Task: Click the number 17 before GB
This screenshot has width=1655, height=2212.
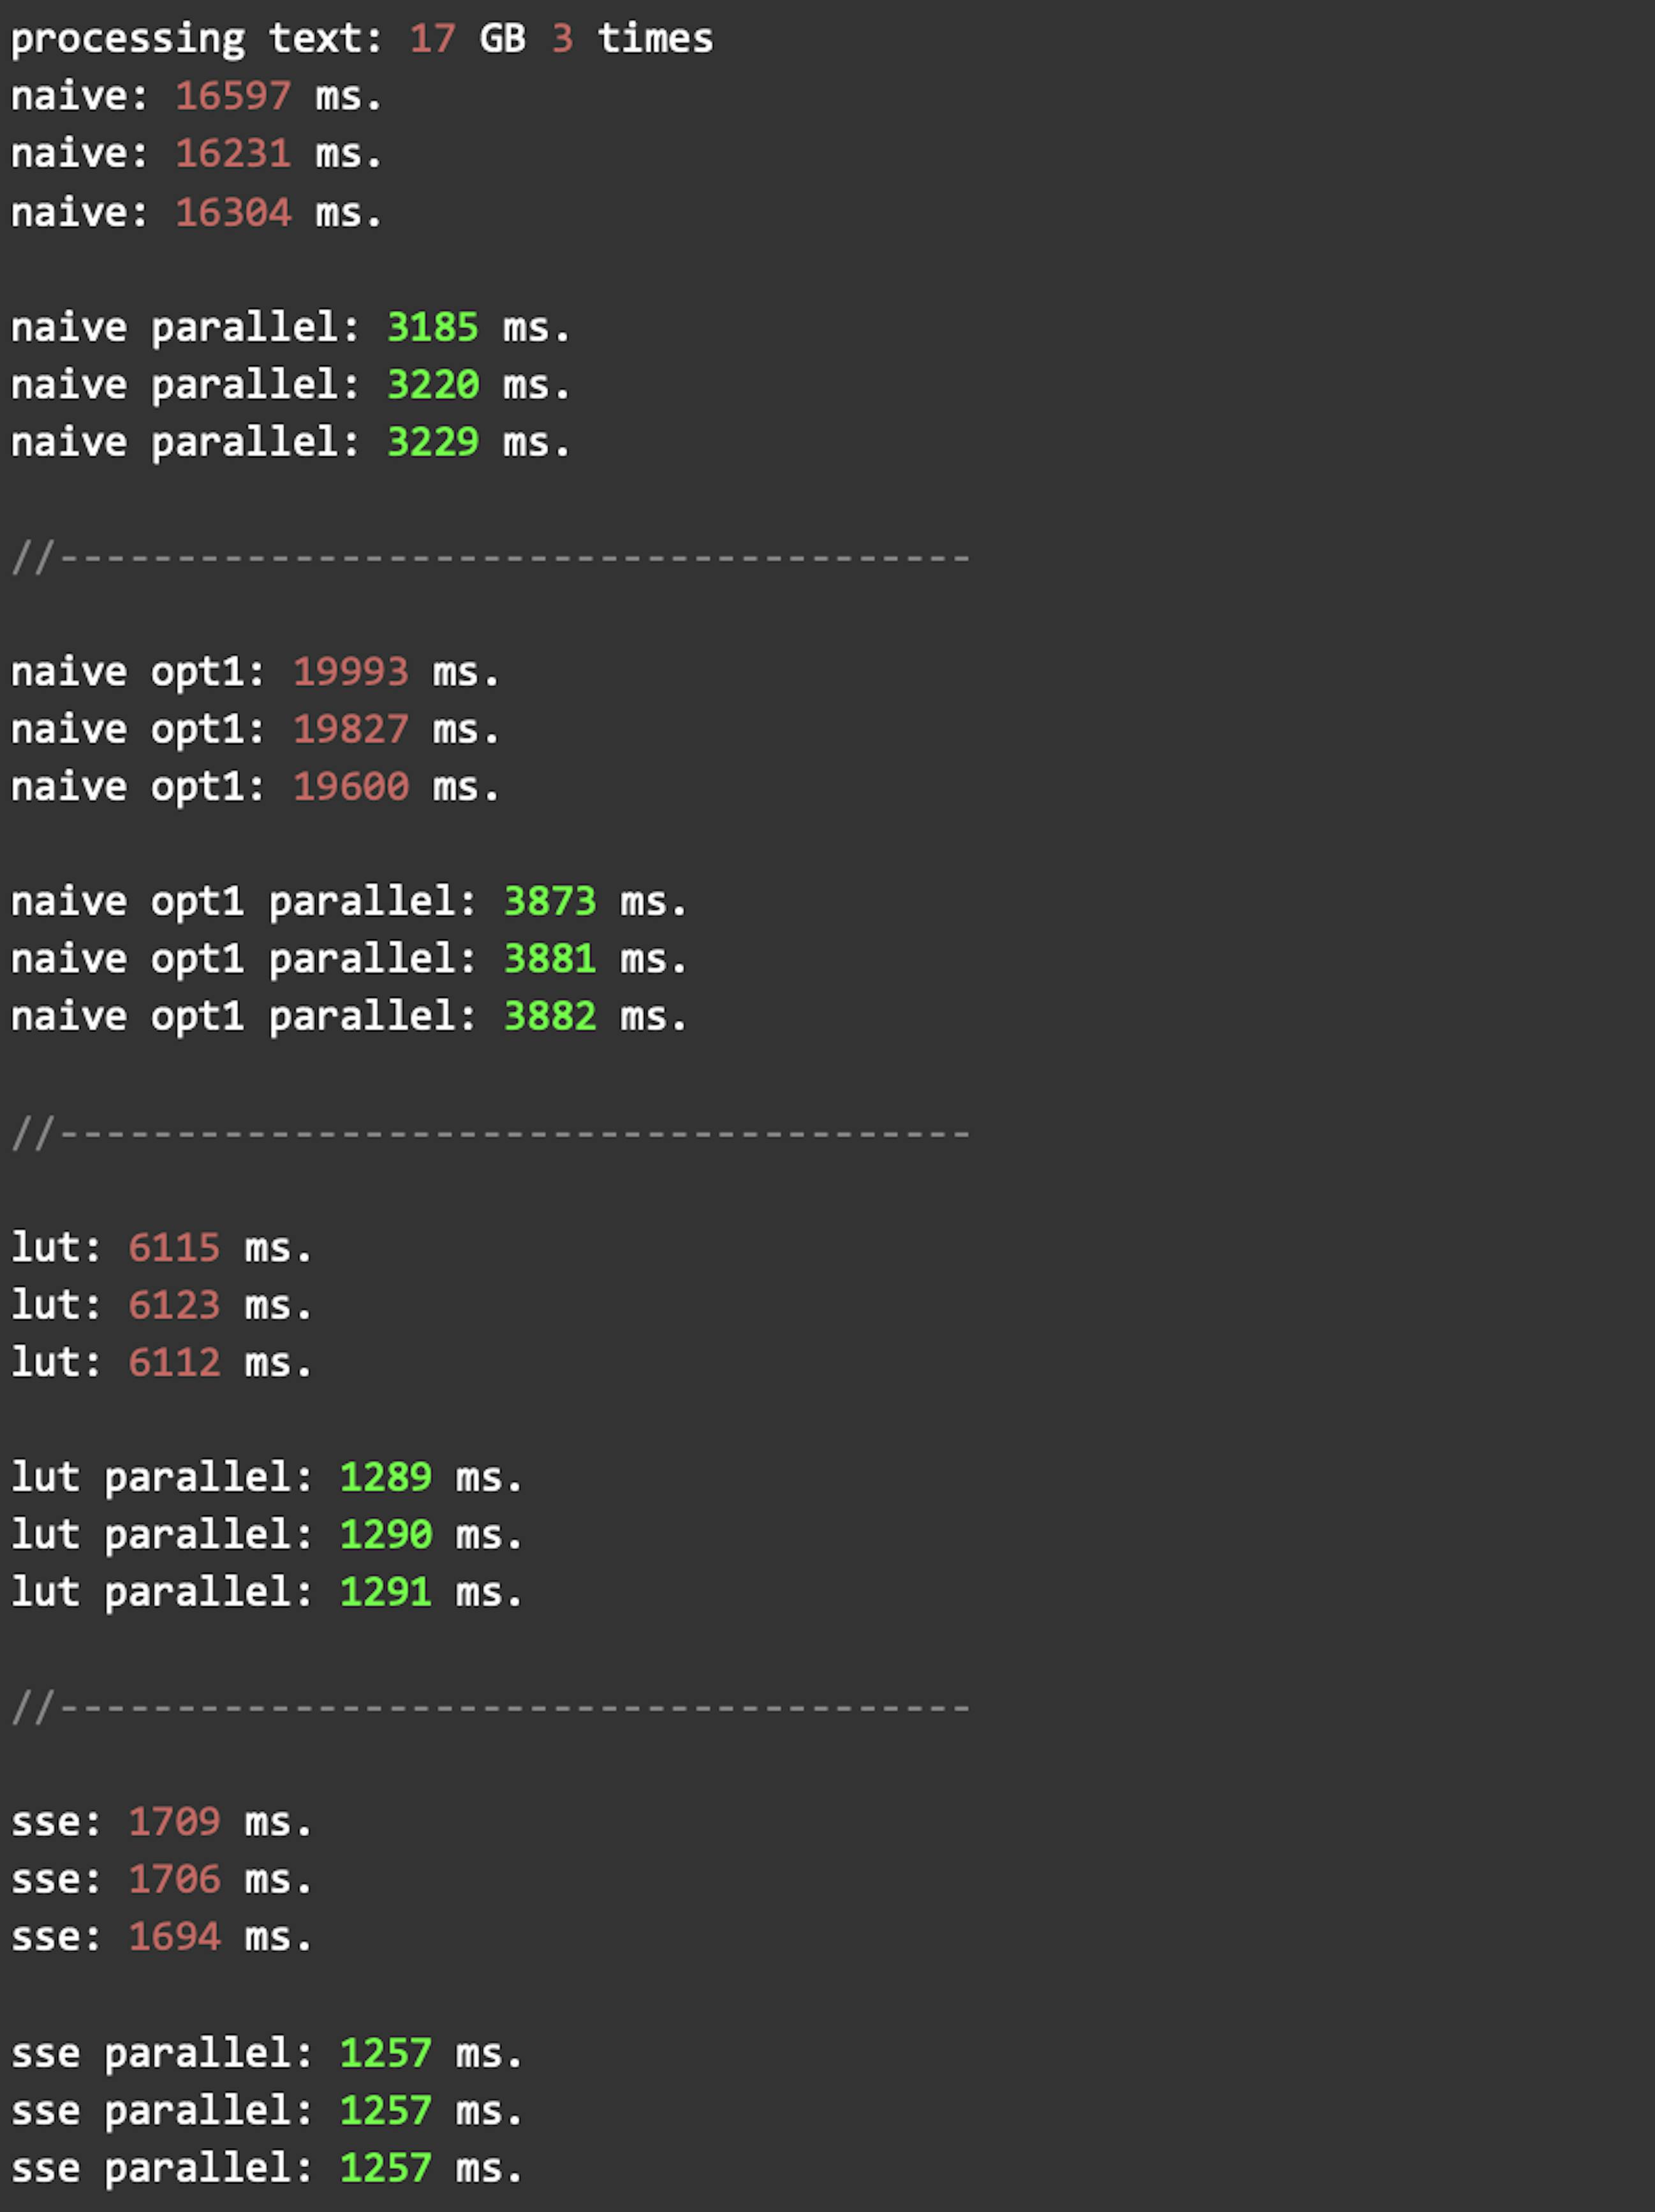Action: (x=432, y=39)
